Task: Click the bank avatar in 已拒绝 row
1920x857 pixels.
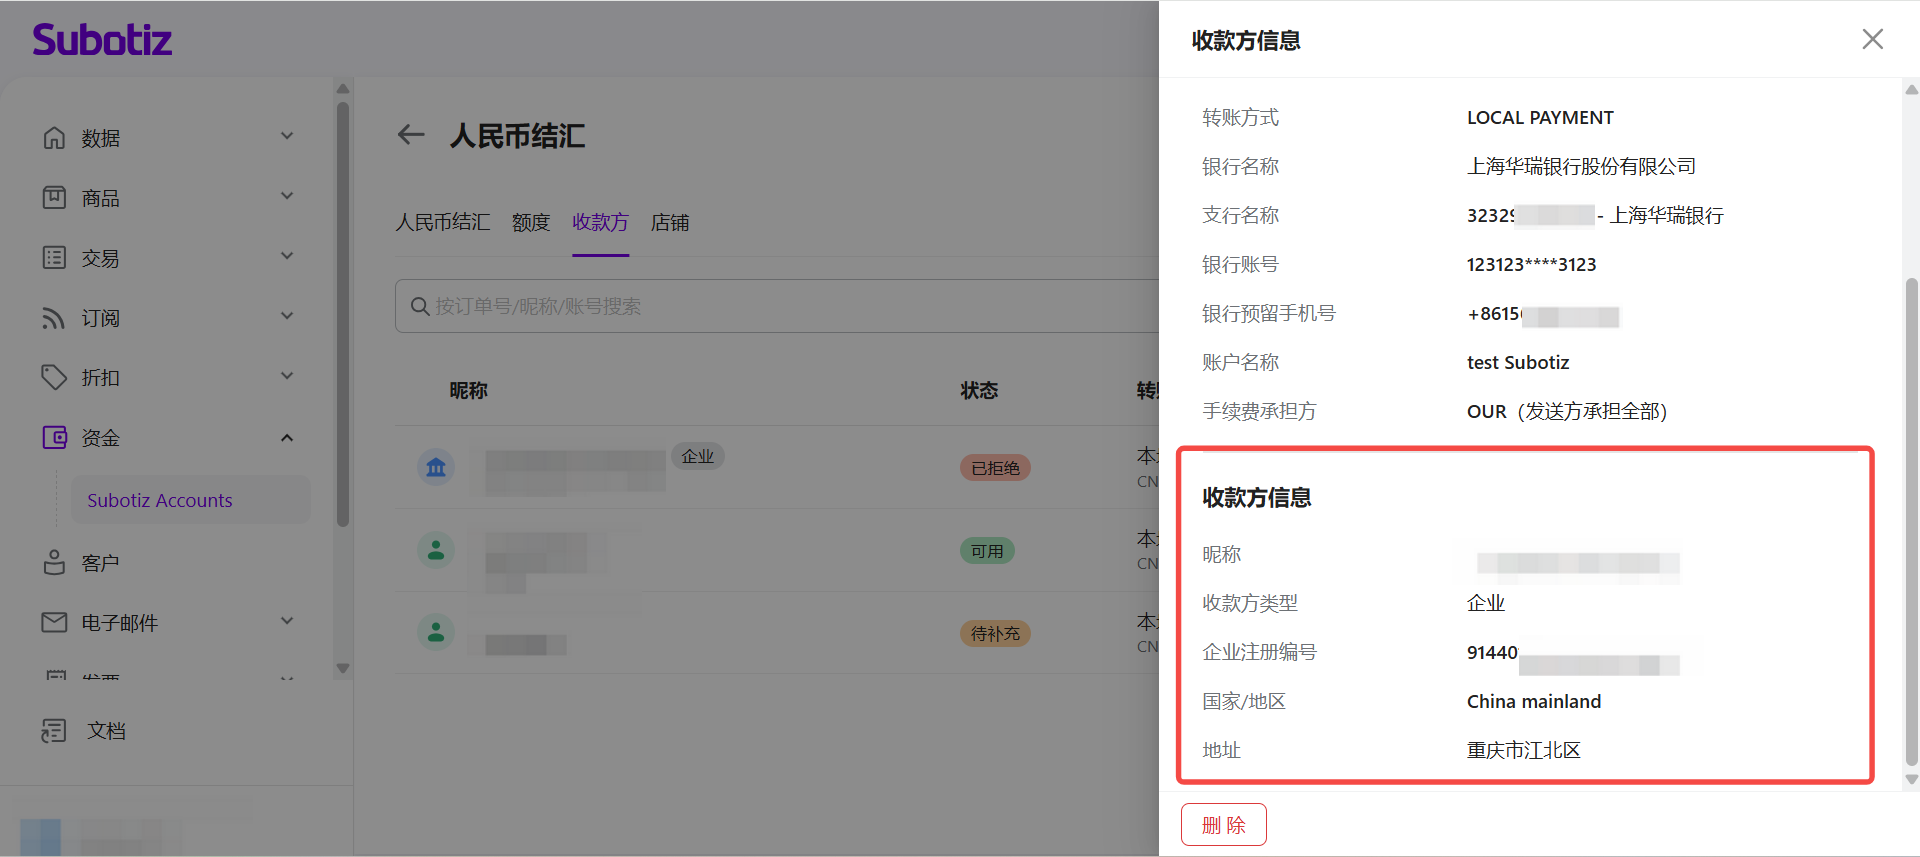Action: [436, 467]
